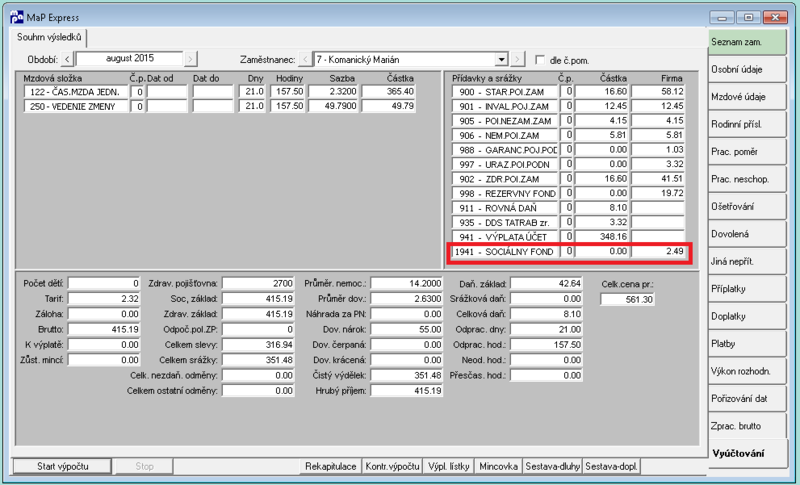
Task: Open the Prac. neschop. side tab
Action: 747,180
